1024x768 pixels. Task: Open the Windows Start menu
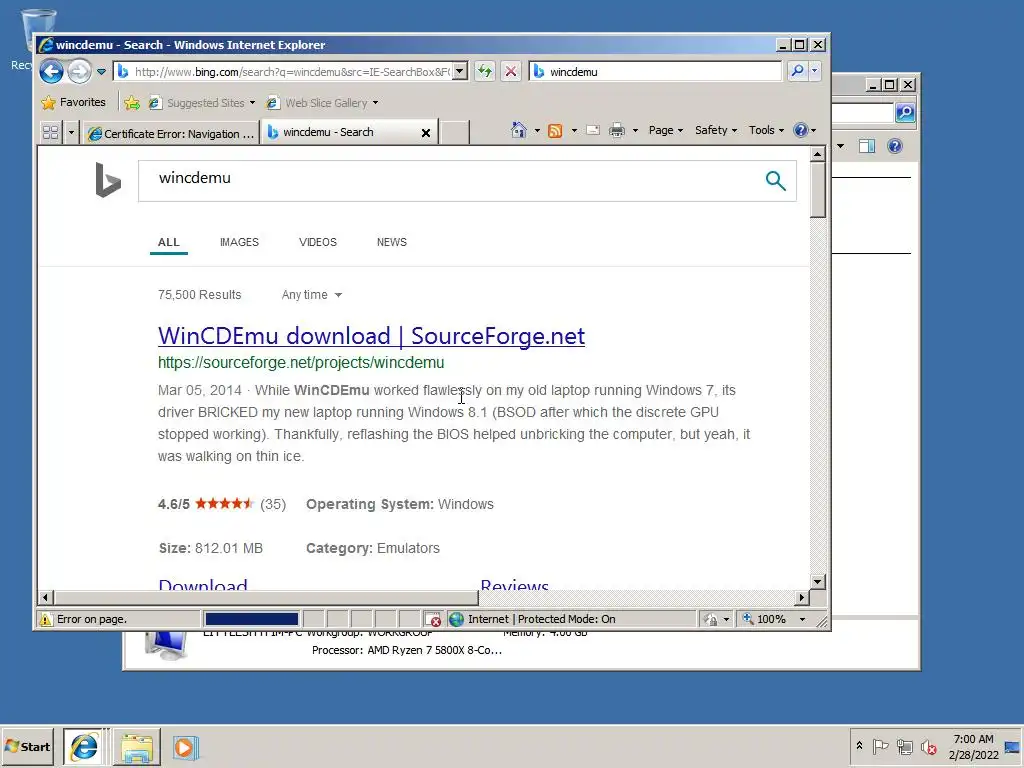(27, 746)
